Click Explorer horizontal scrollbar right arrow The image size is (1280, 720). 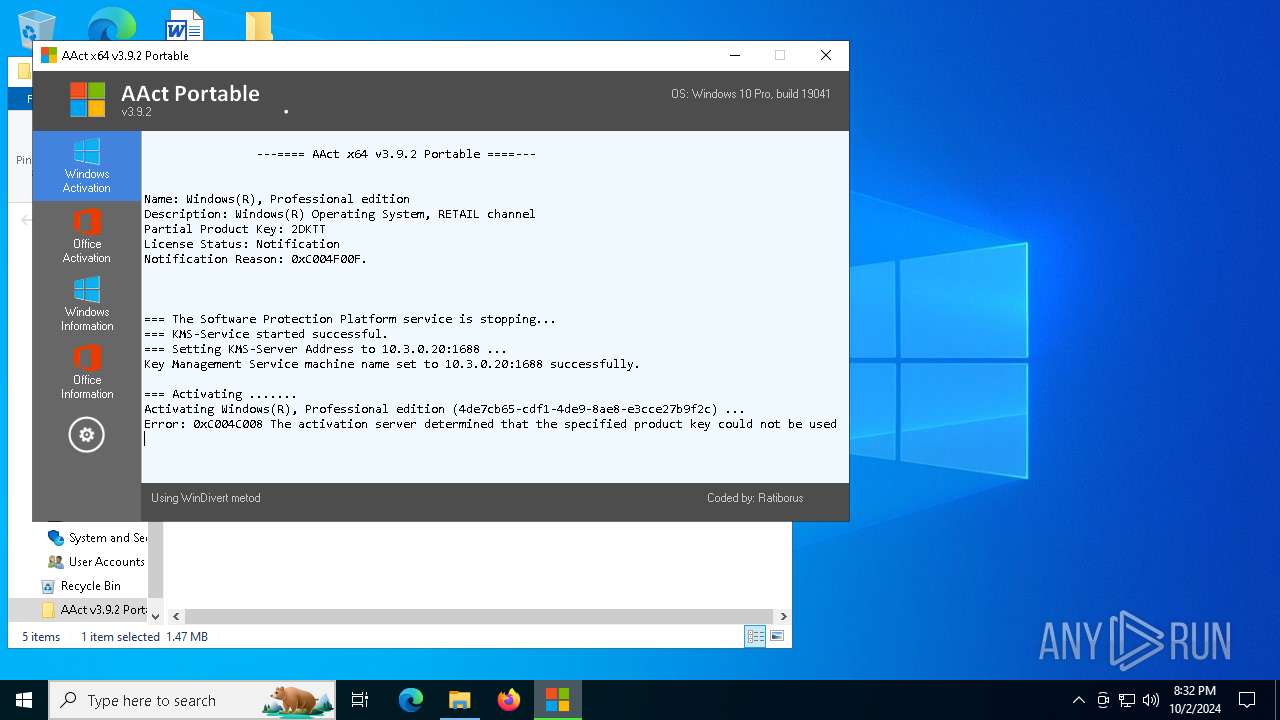click(783, 617)
